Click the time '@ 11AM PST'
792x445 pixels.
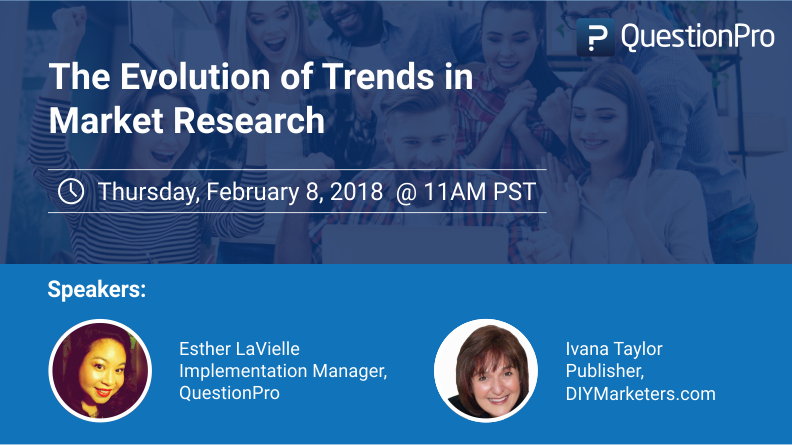466,192
